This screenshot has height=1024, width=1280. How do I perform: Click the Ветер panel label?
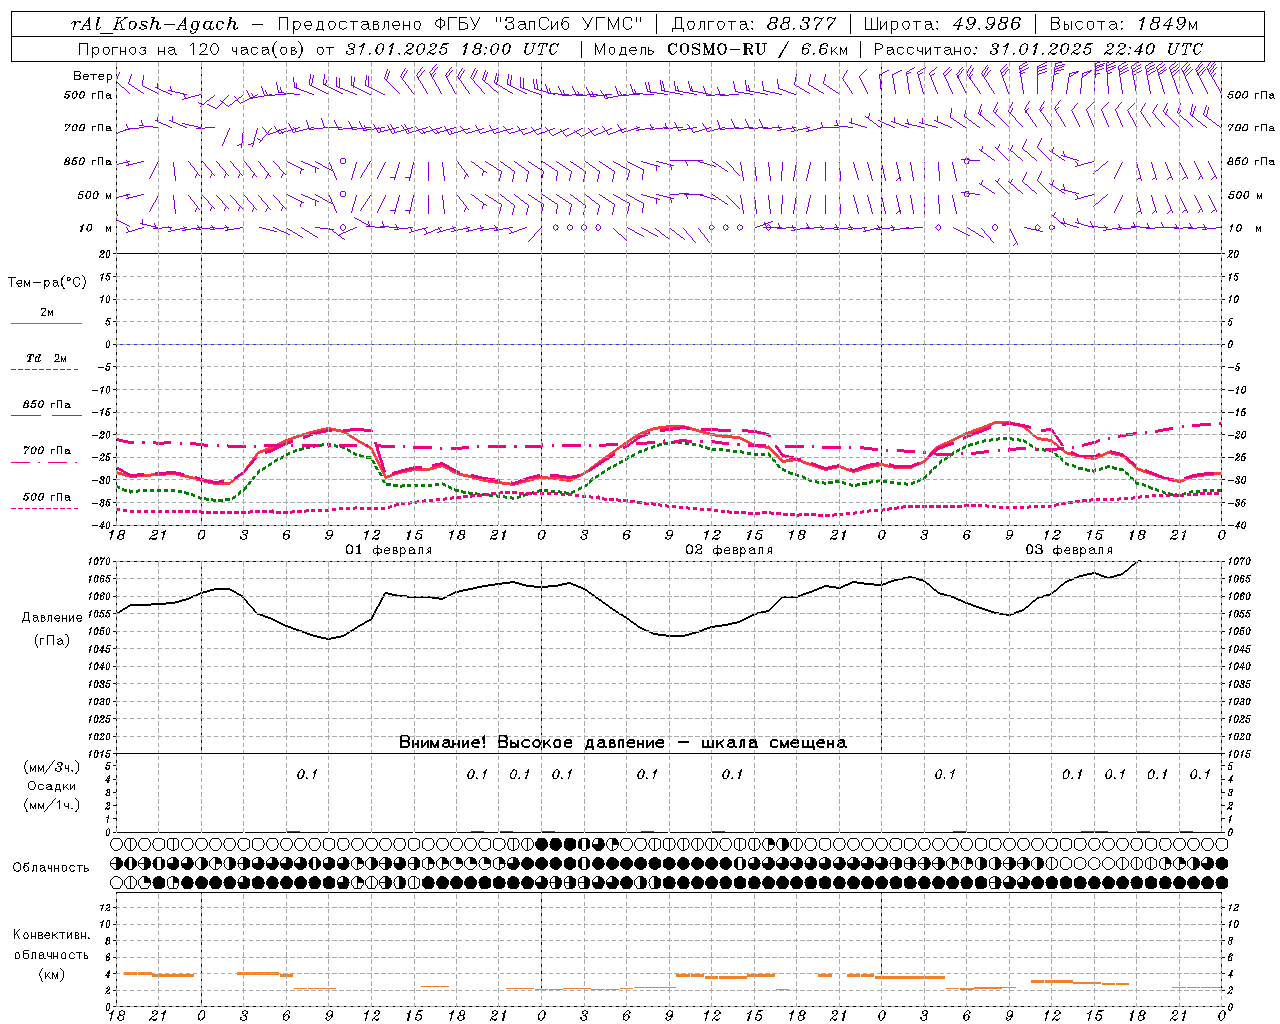94,76
